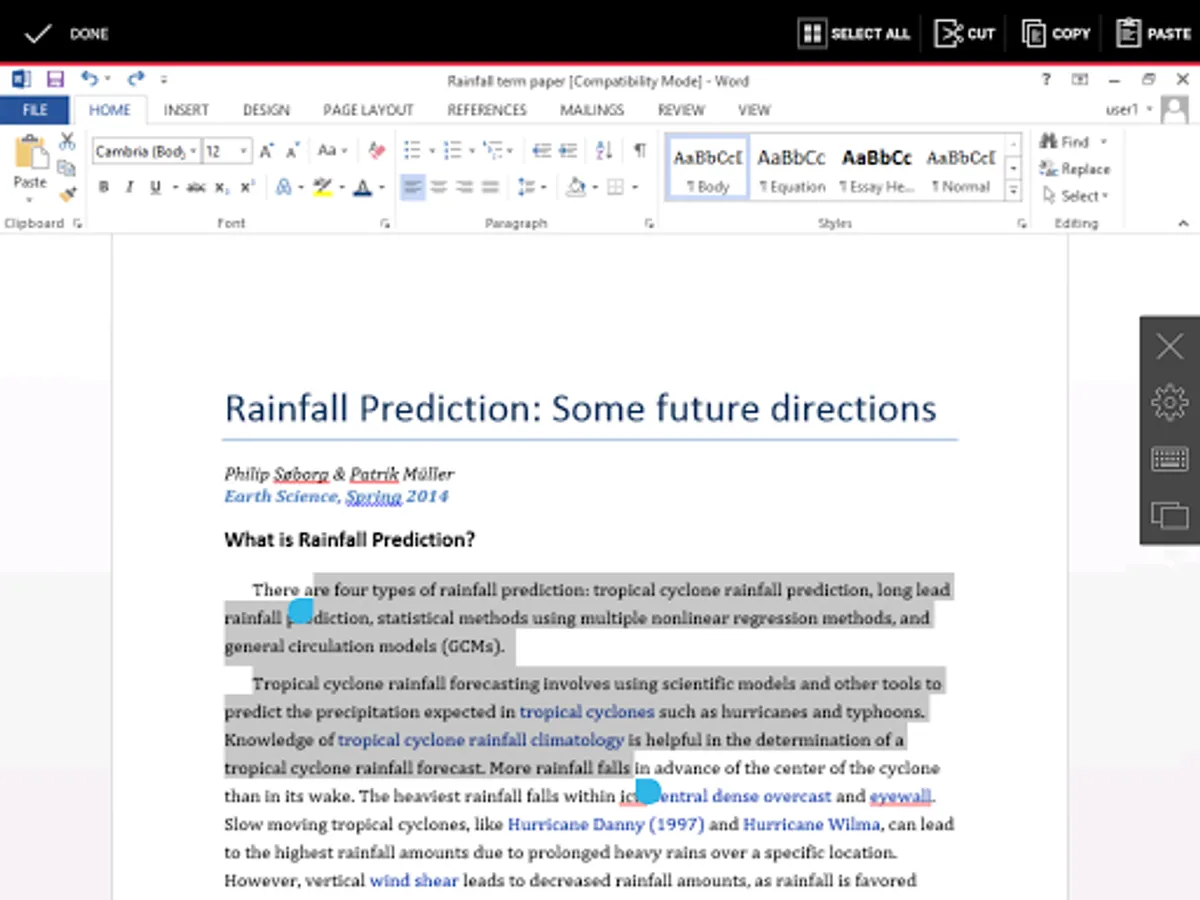This screenshot has height=900, width=1200.
Task: Open the keyboard icon in the side panel
Action: [x=1169, y=459]
